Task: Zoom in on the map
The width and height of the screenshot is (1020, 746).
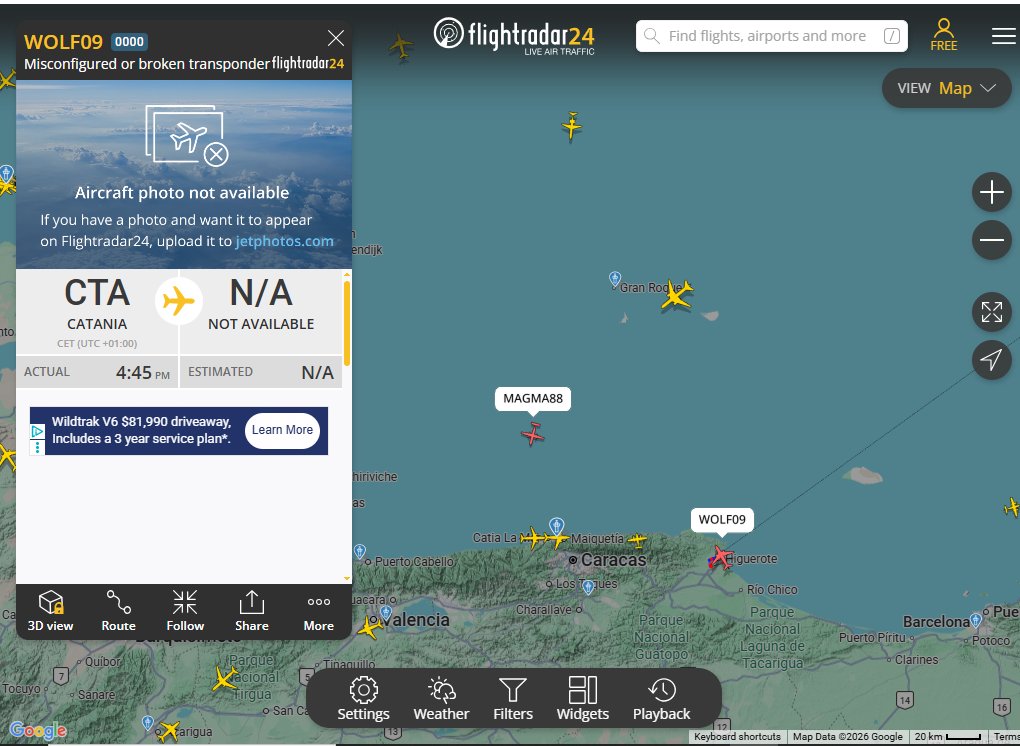Action: tap(991, 193)
